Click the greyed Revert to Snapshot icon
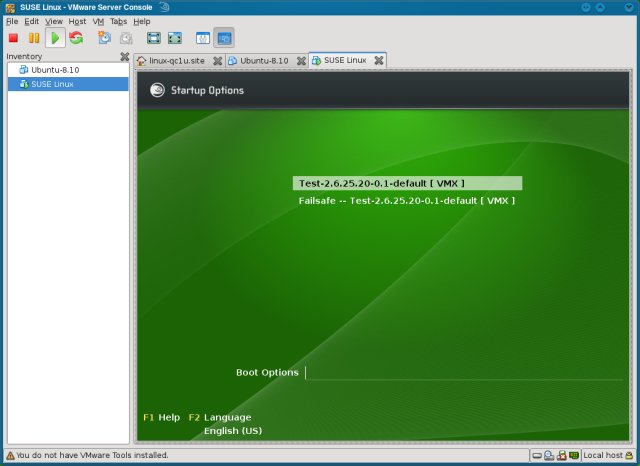The height and width of the screenshot is (466, 640). point(126,38)
